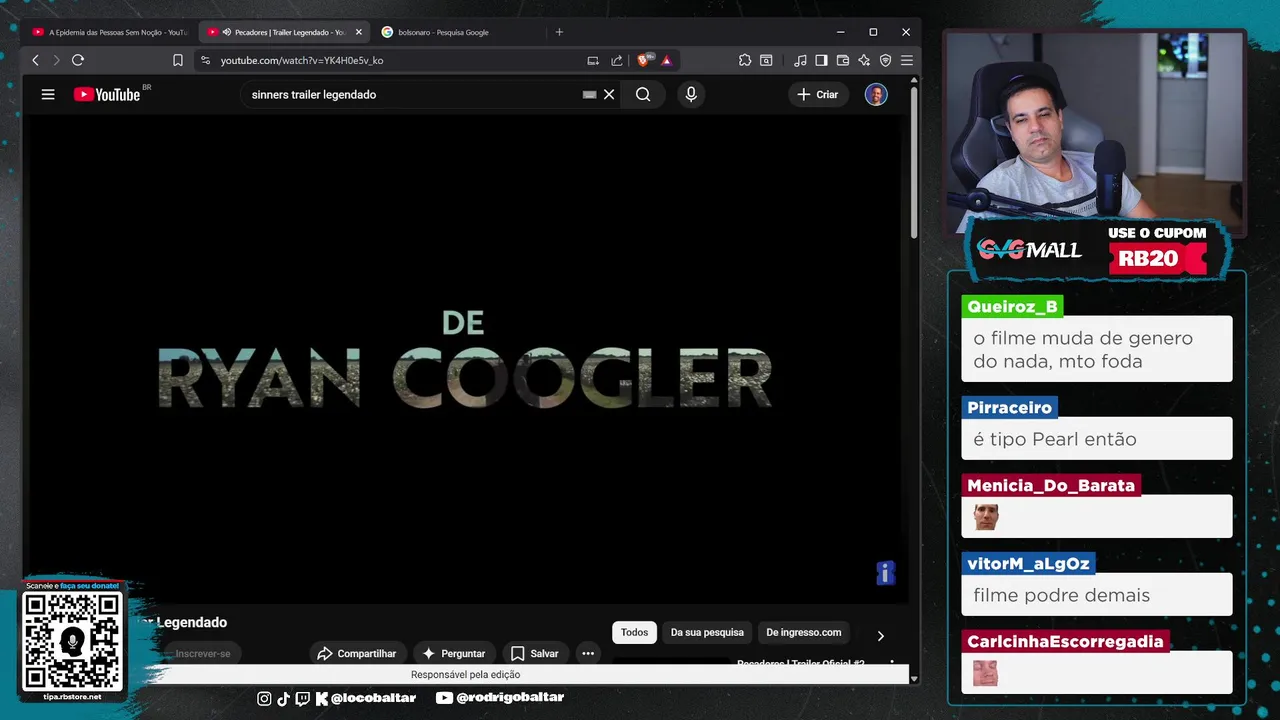Open the Brave VPN shield icon
Screen dimensions: 1280x720
tap(885, 60)
